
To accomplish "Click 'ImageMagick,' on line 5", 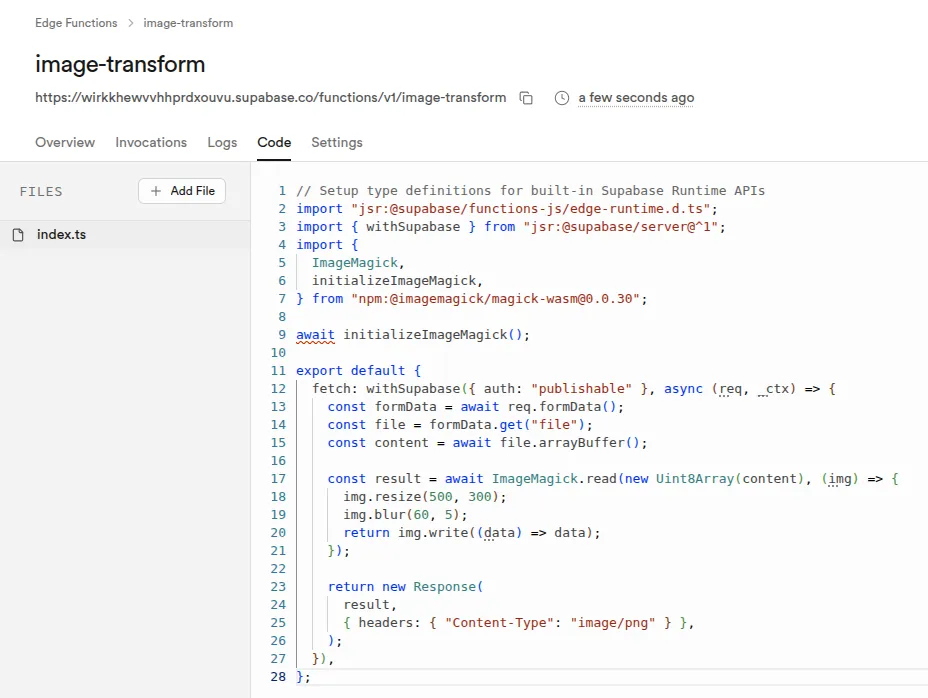I will [358, 263].
